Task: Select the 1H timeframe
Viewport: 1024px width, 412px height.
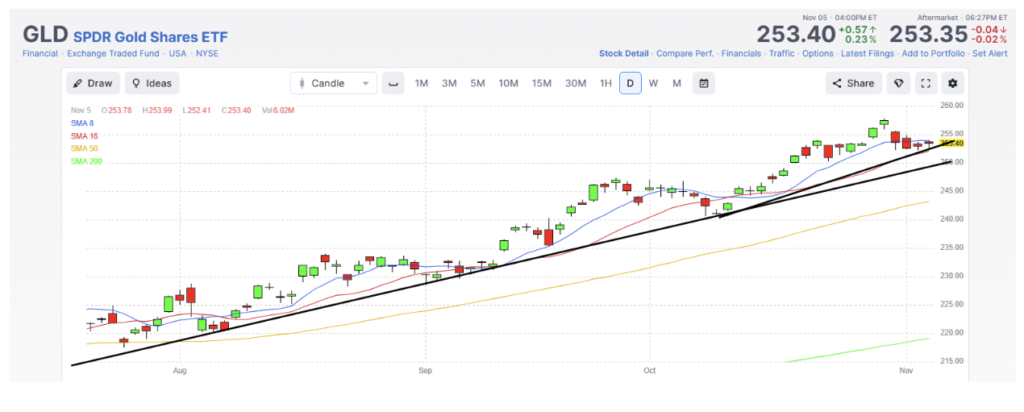Action: (606, 83)
